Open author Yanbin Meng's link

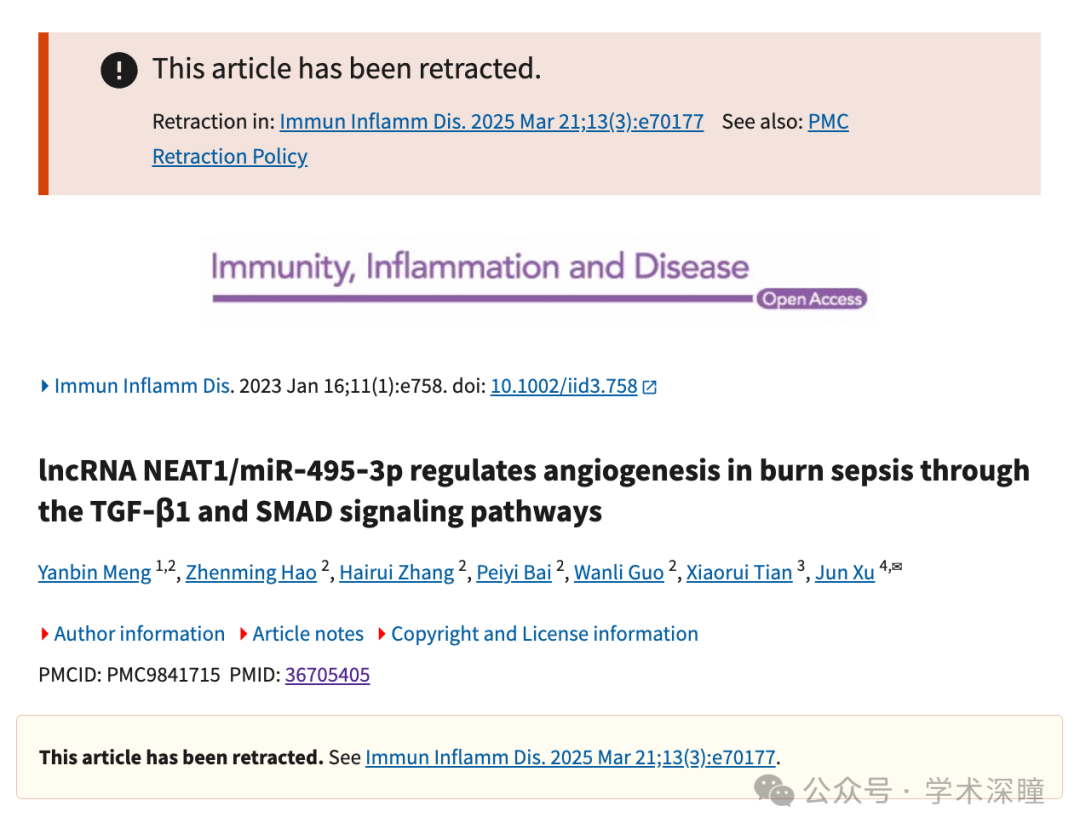pos(94,573)
